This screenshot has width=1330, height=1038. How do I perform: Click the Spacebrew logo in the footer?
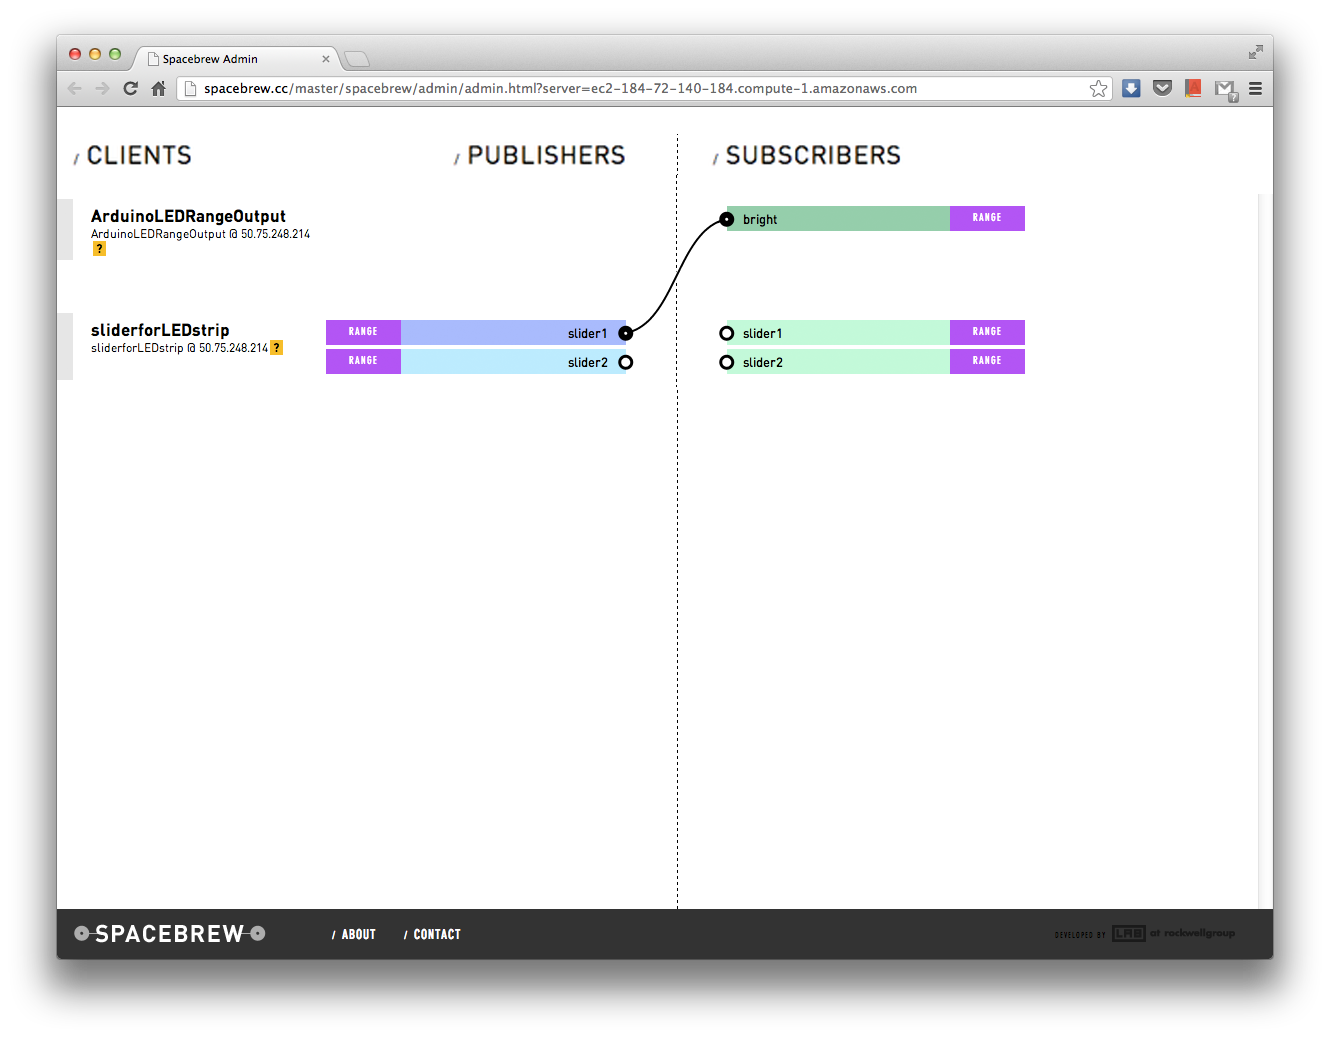(x=169, y=934)
